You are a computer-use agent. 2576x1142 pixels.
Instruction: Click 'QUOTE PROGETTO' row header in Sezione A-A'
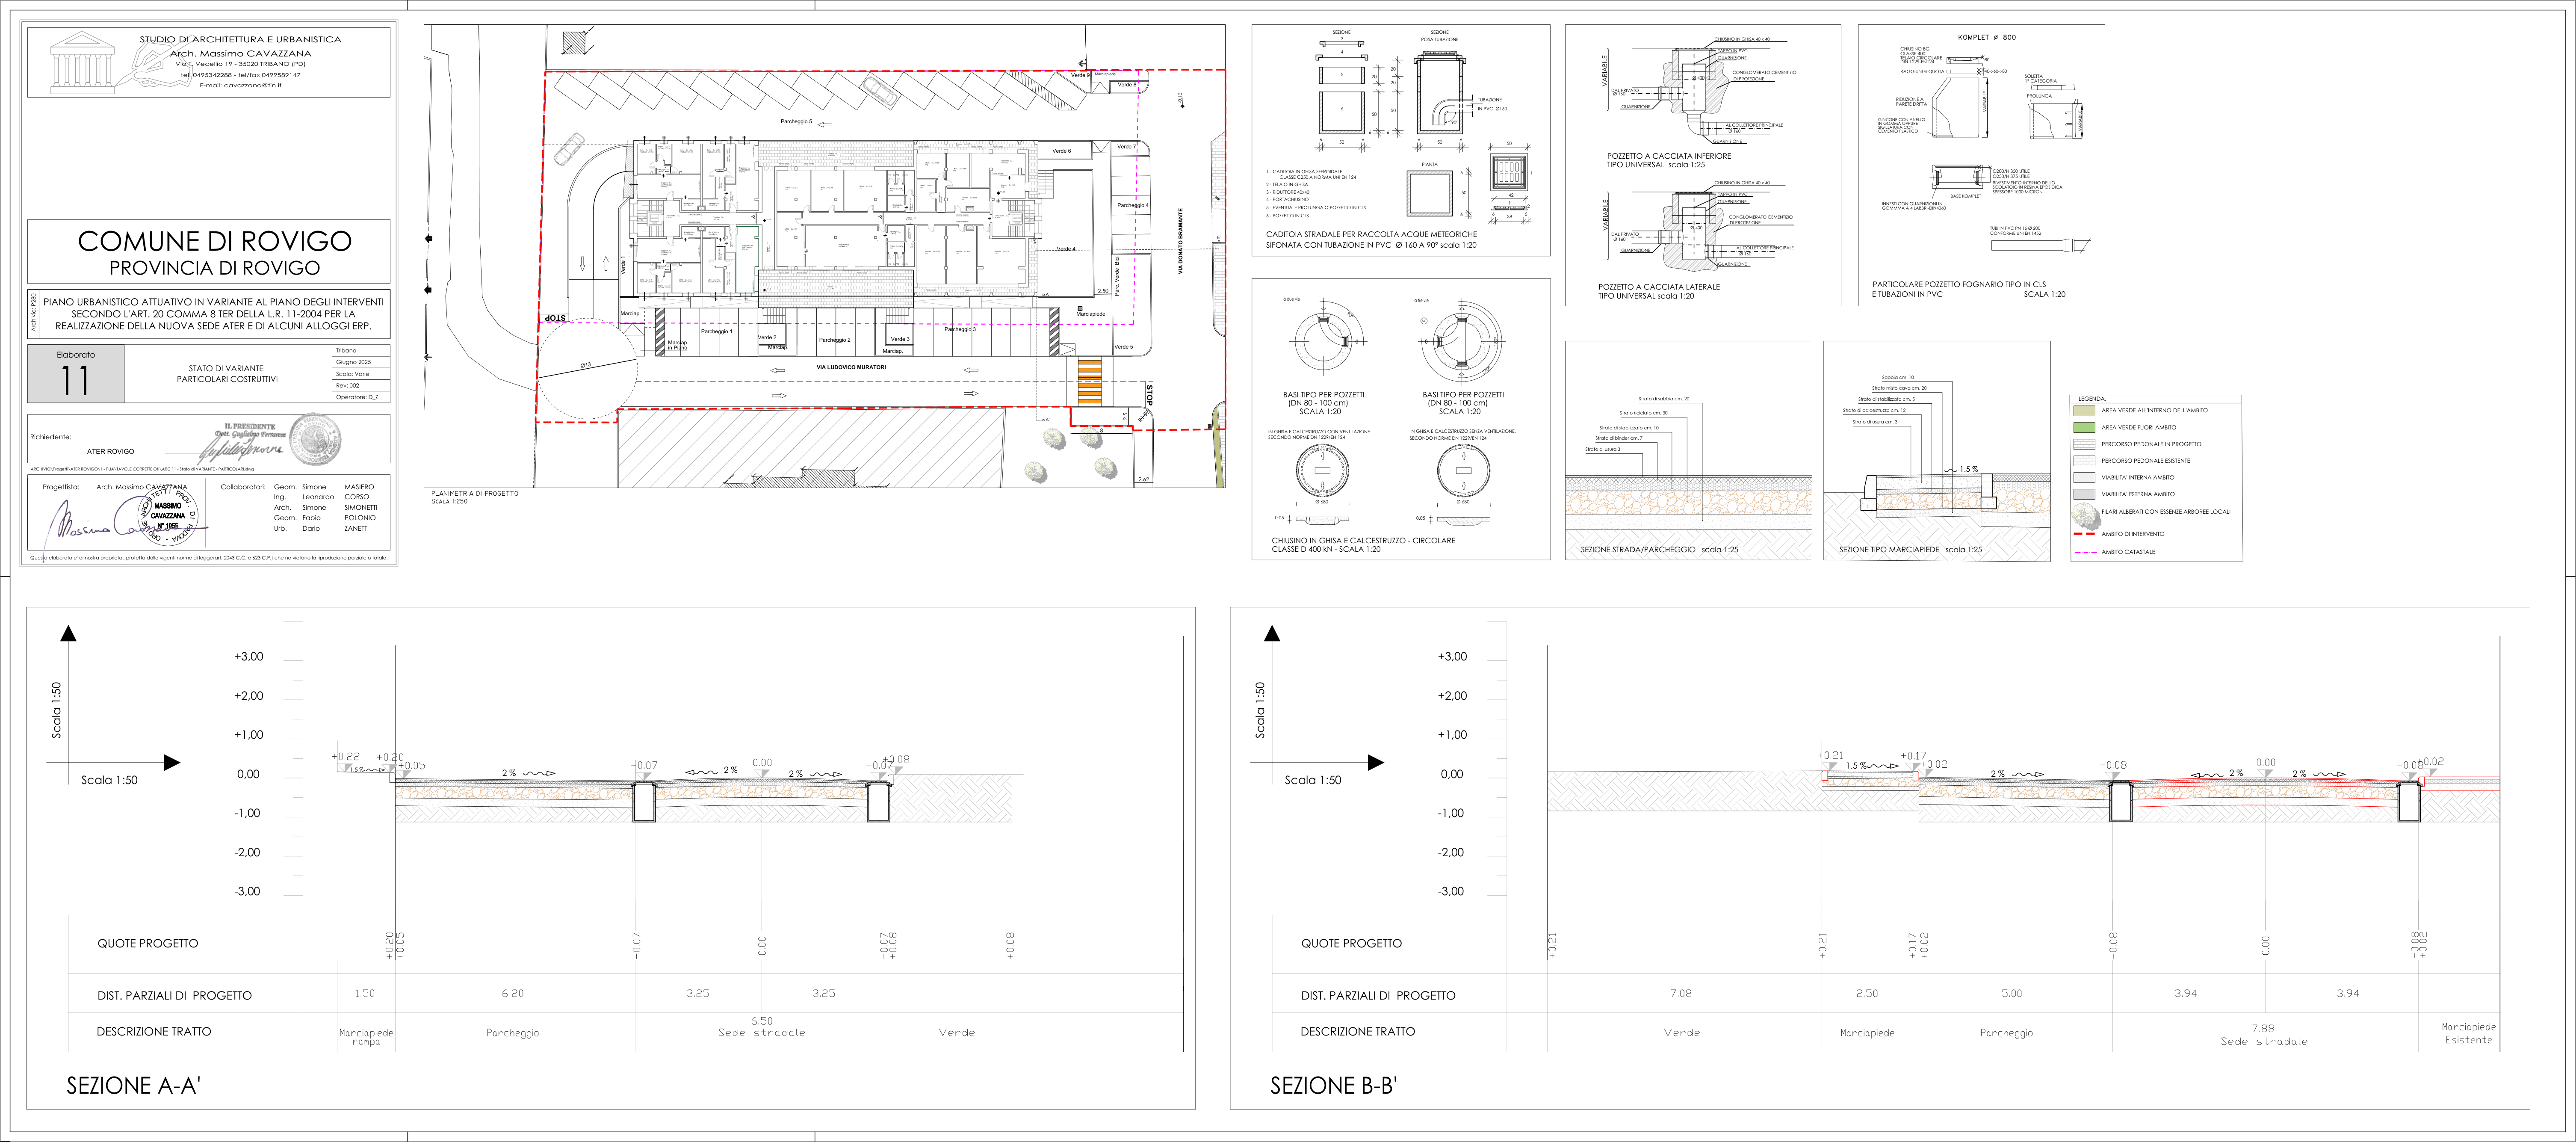147,943
